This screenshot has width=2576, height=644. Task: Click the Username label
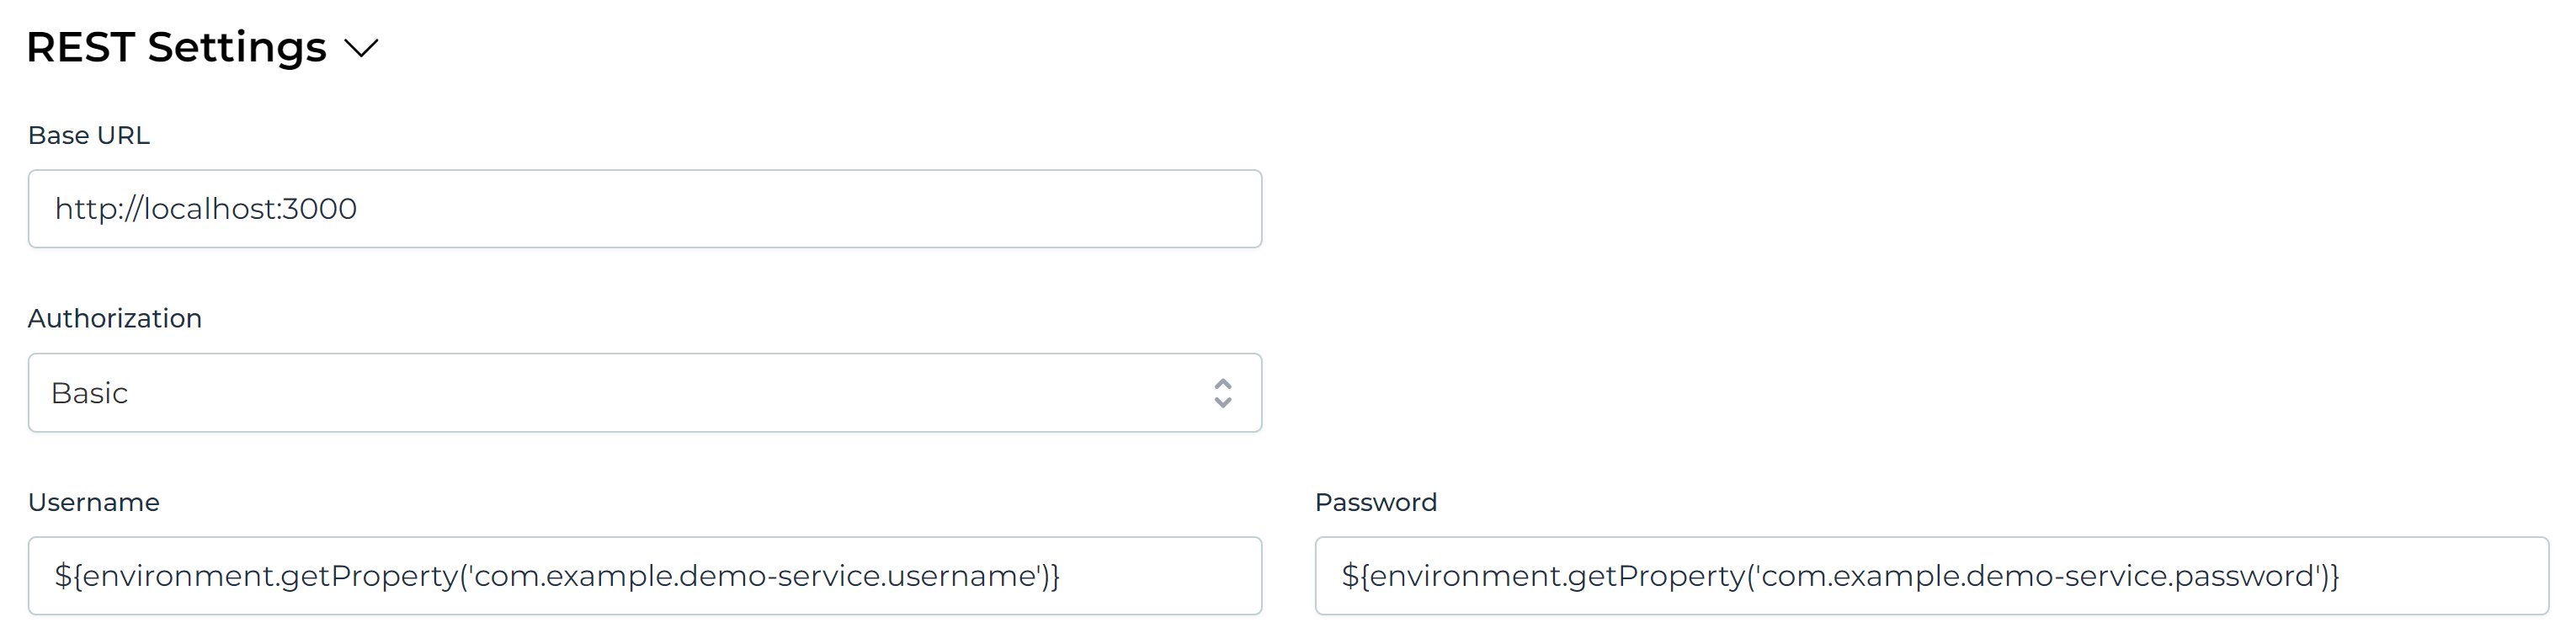[x=94, y=502]
